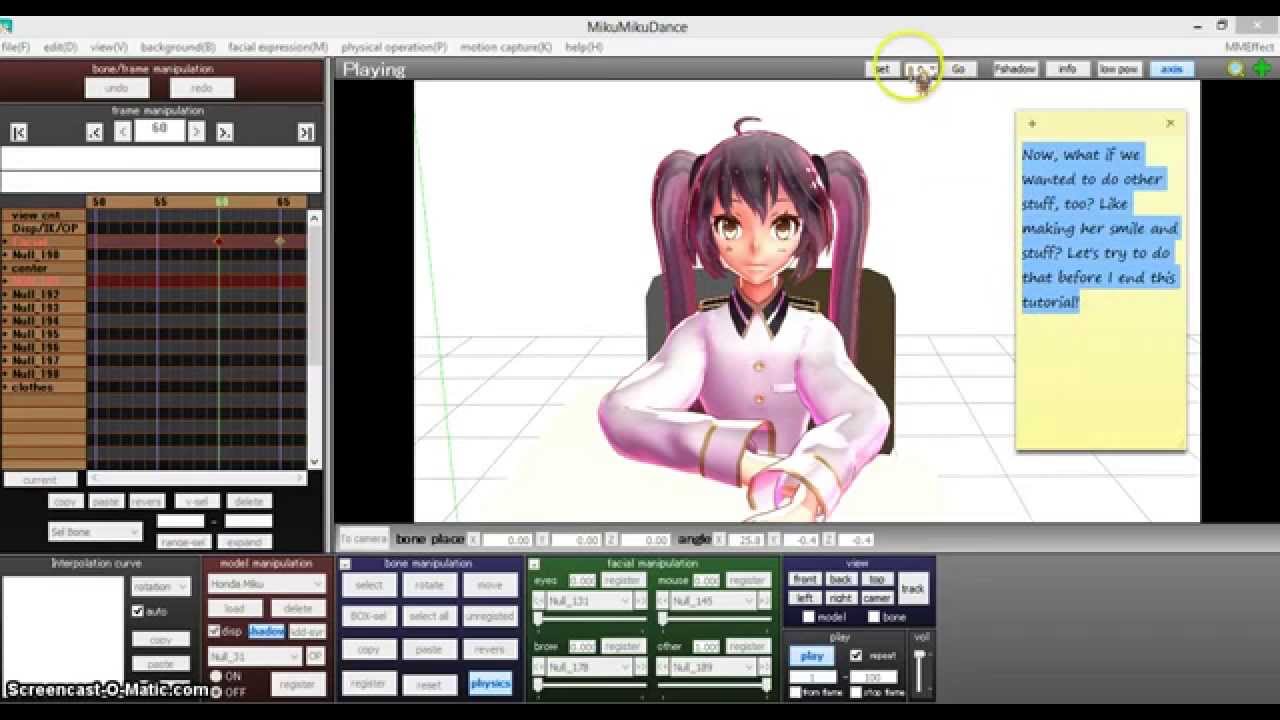Click the undo button
The image size is (1280, 720).
click(x=117, y=88)
